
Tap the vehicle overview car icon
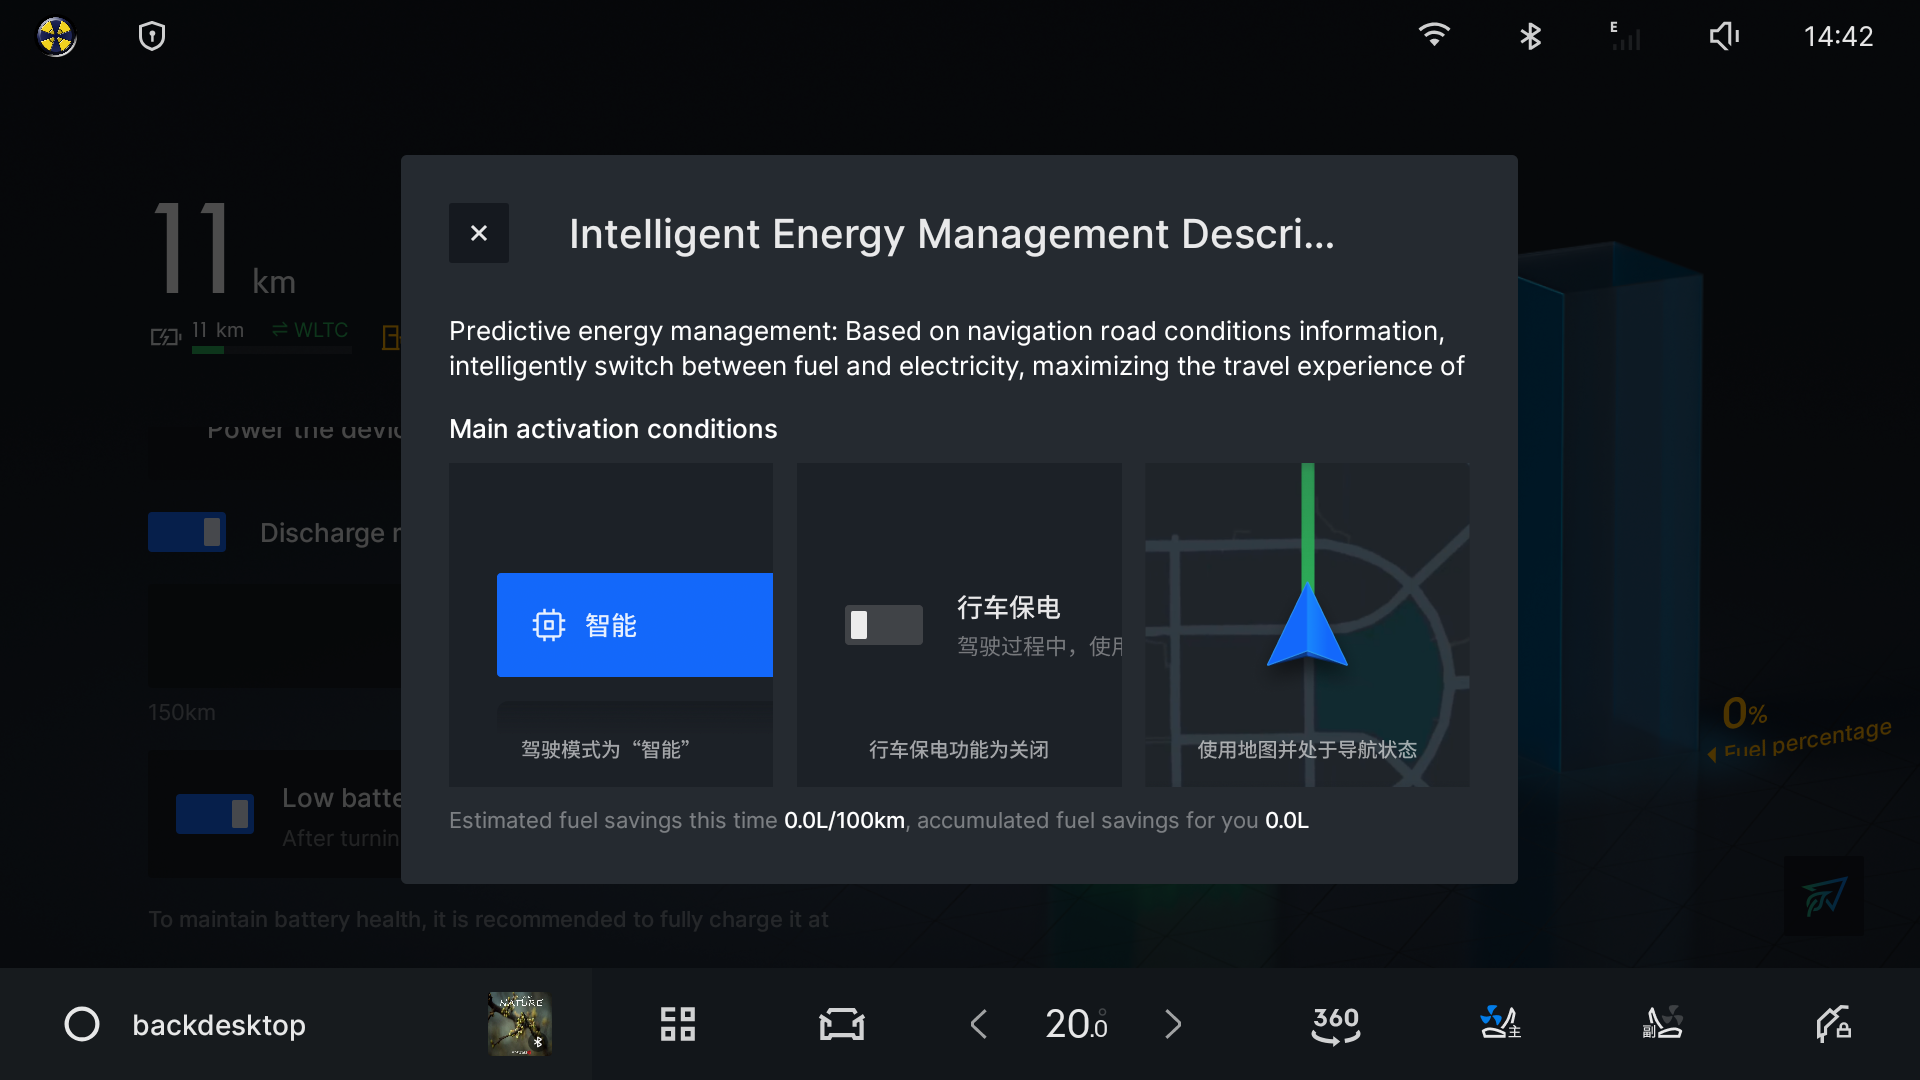[841, 1024]
